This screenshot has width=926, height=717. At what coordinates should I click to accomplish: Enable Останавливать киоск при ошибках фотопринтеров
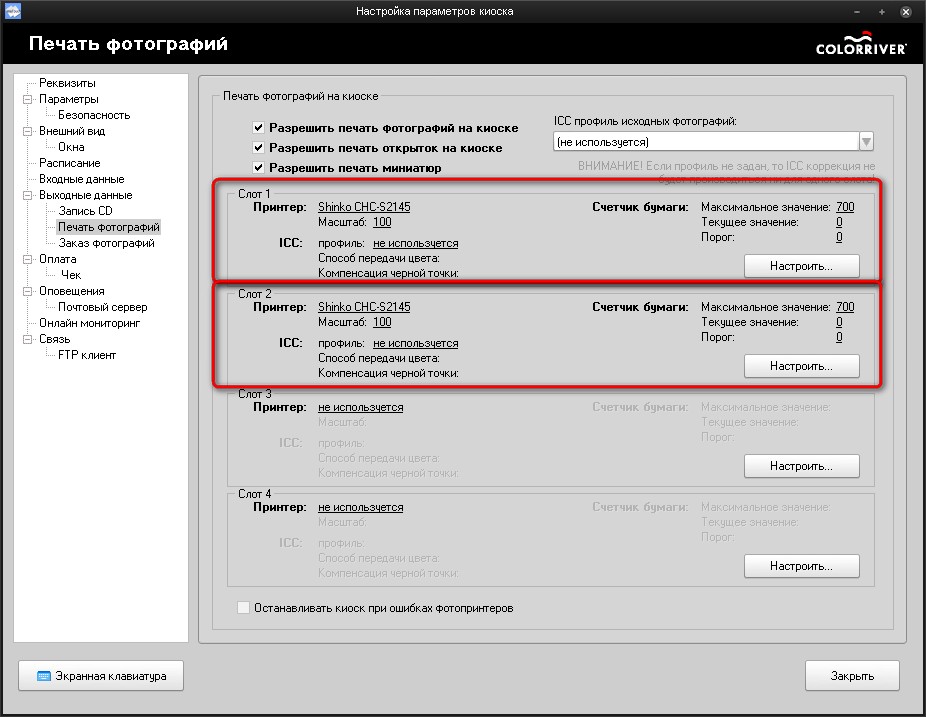[x=244, y=607]
